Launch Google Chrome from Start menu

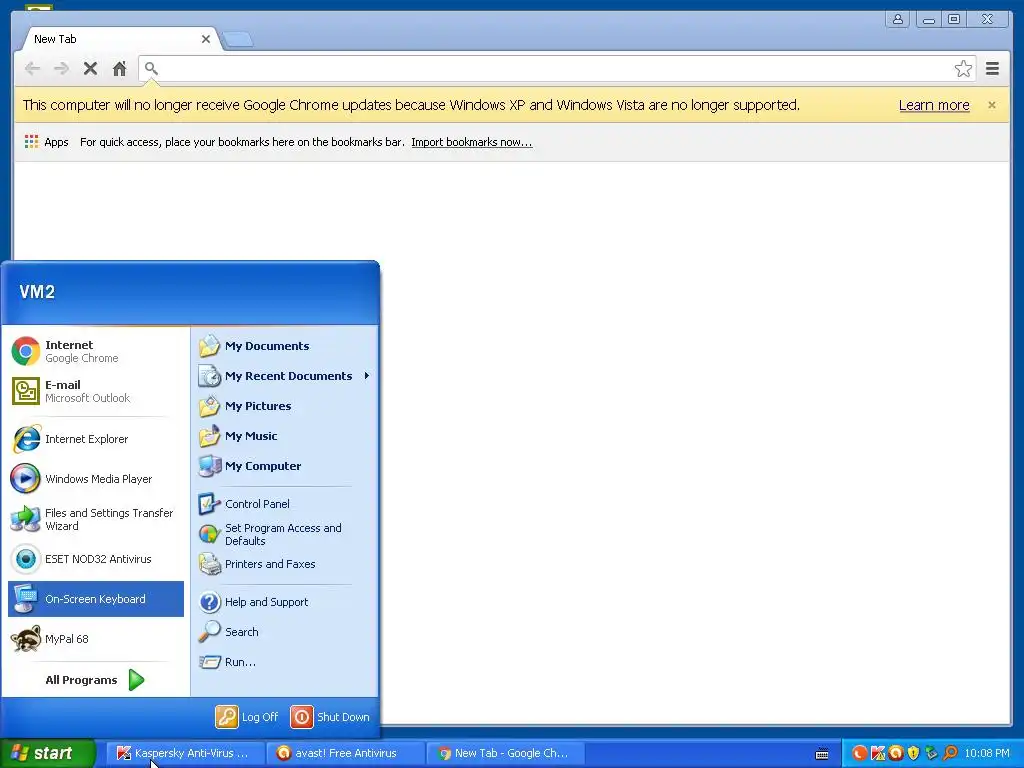(96, 351)
